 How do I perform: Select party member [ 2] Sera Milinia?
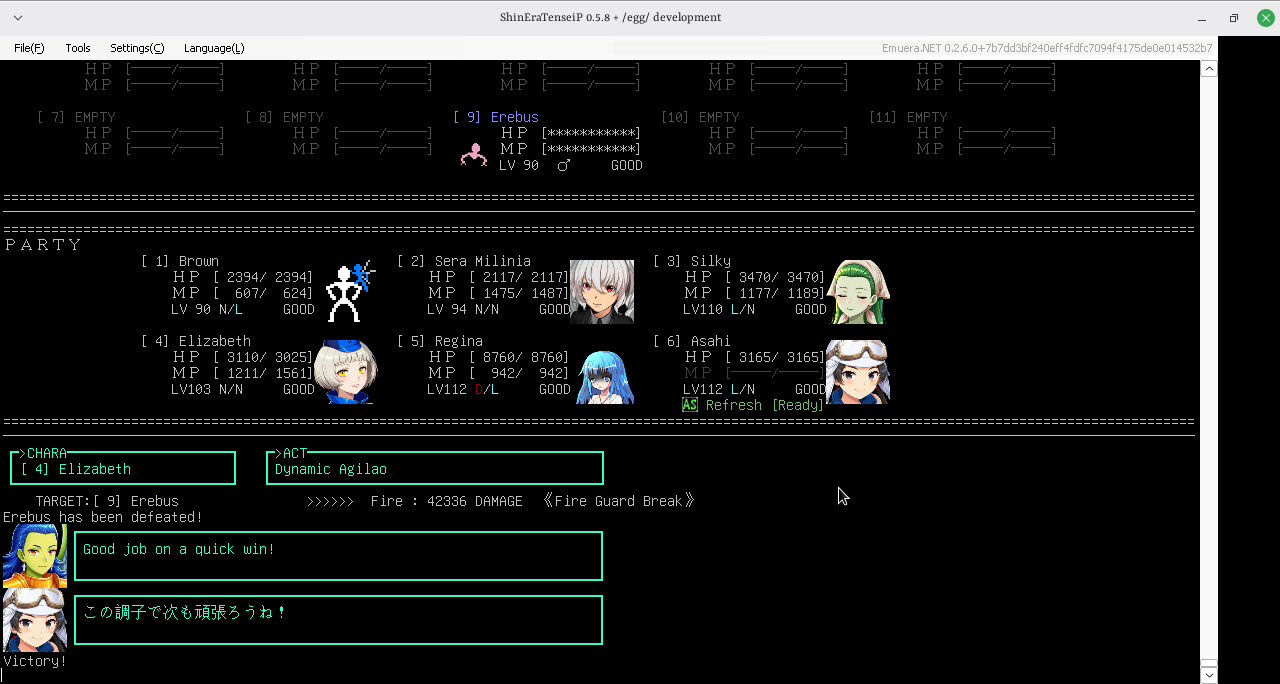point(464,261)
